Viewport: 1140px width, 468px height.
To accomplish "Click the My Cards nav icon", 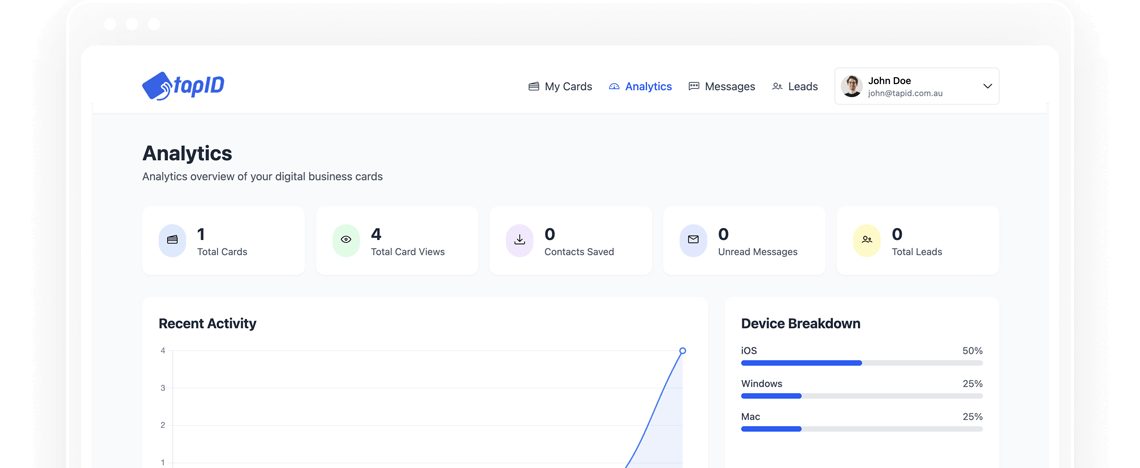I will click(x=534, y=86).
